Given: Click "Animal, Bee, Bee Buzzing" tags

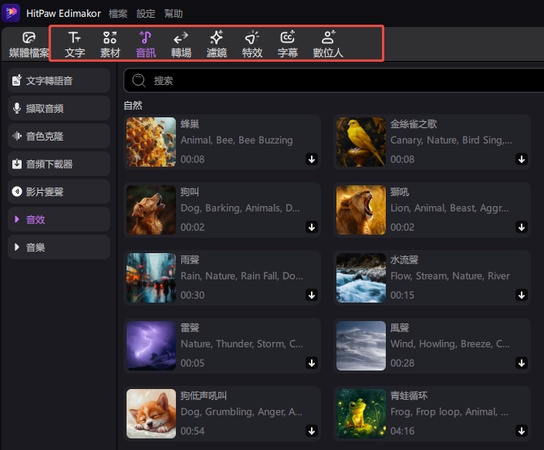Looking at the screenshot, I should (237, 140).
